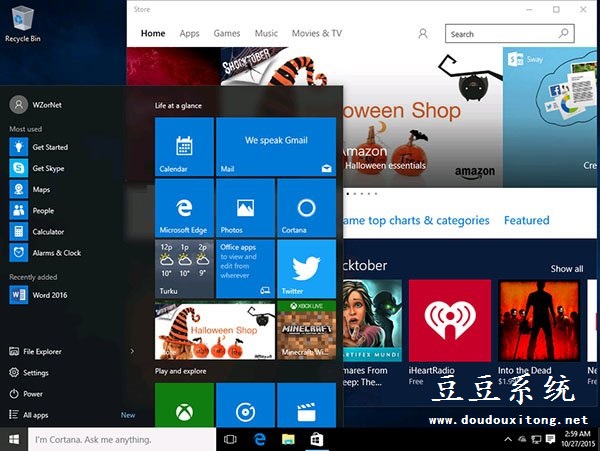Open Game top charts & categories link
600x451 pixels.
pyautogui.click(x=416, y=220)
